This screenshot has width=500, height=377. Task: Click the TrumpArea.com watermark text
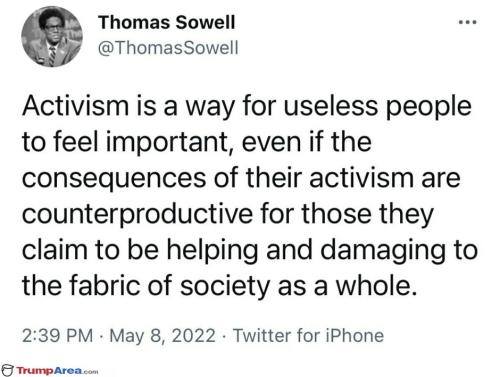pos(57,371)
